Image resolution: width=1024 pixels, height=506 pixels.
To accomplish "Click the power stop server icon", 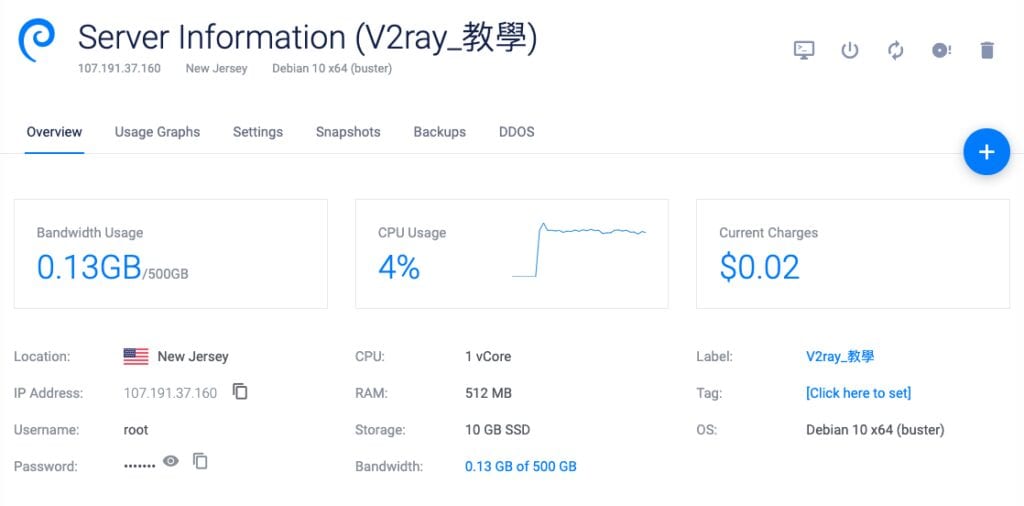I will click(850, 50).
